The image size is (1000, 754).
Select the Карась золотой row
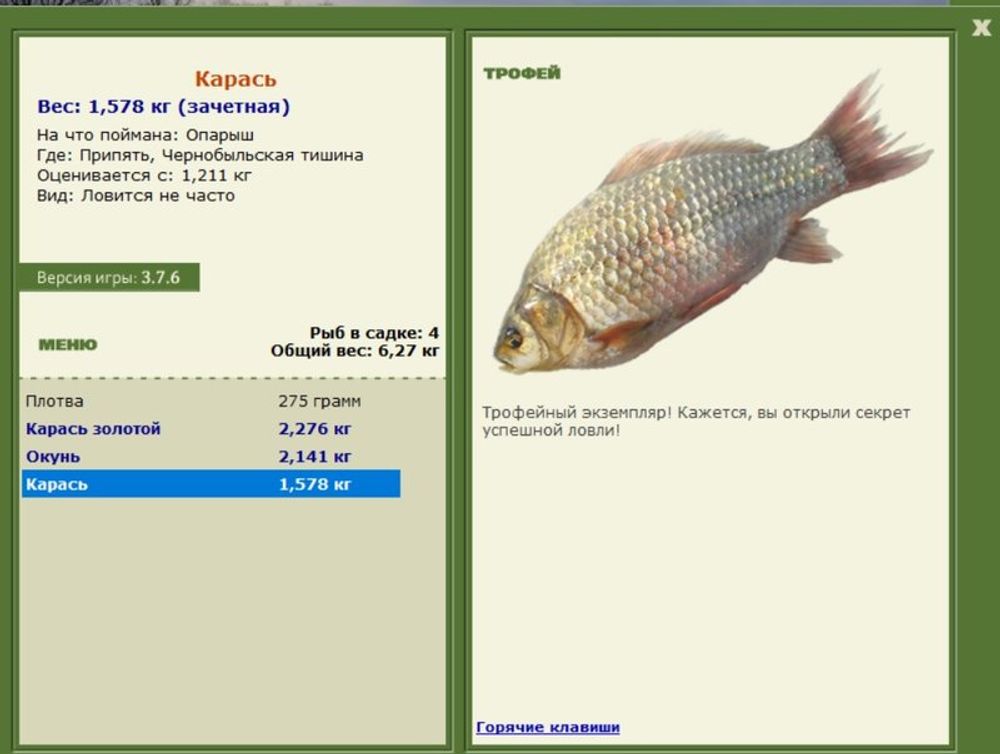pyautogui.click(x=211, y=429)
